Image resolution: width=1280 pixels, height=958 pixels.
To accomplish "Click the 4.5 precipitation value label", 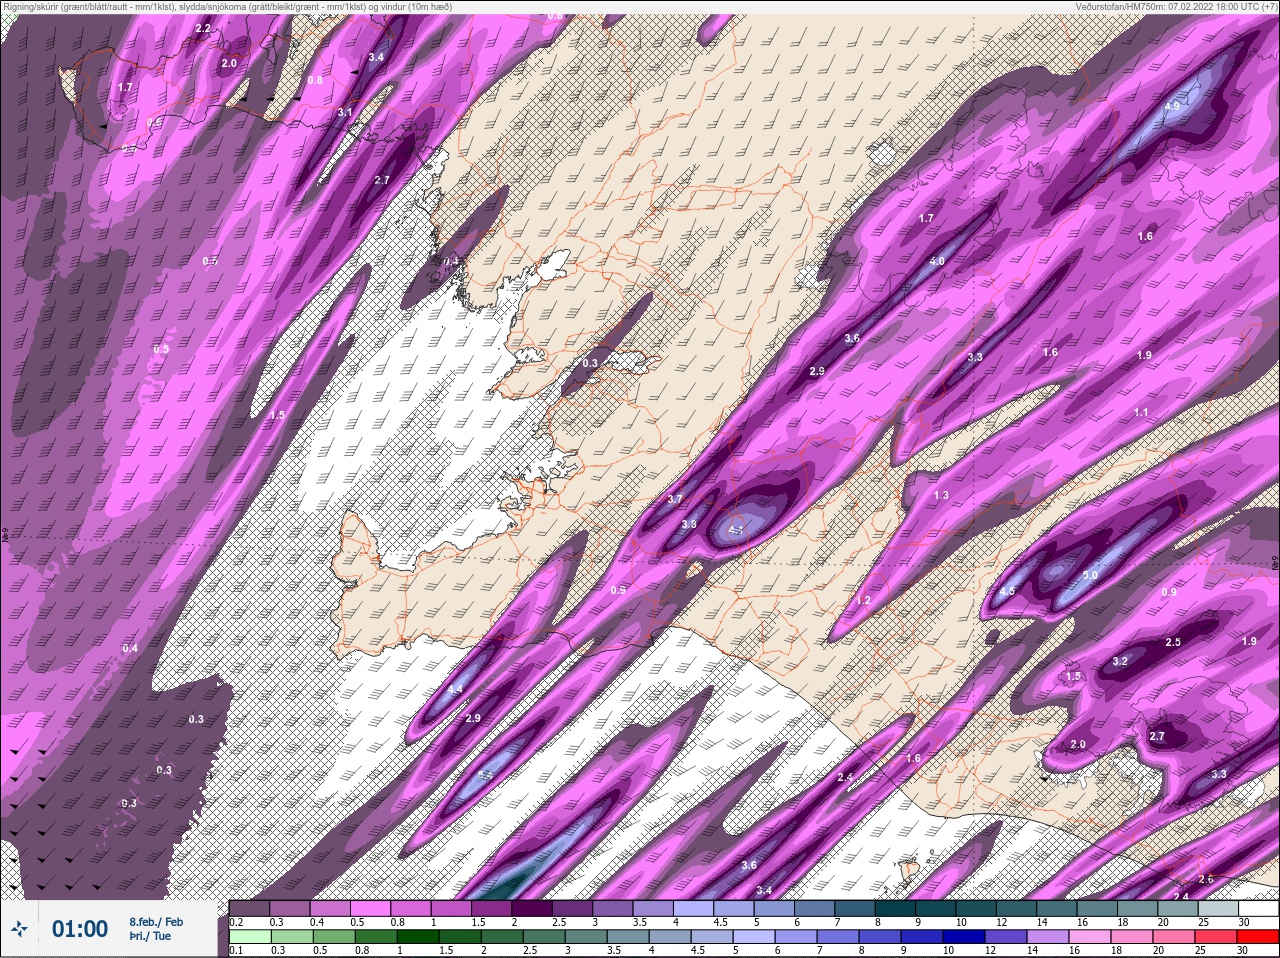I will (1007, 591).
